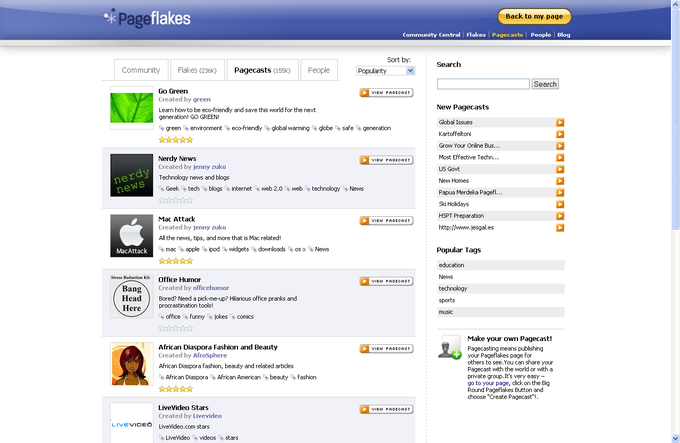Click the arrow icon beside US Govt
Screen dimensions: 680x443
pyautogui.click(x=560, y=169)
